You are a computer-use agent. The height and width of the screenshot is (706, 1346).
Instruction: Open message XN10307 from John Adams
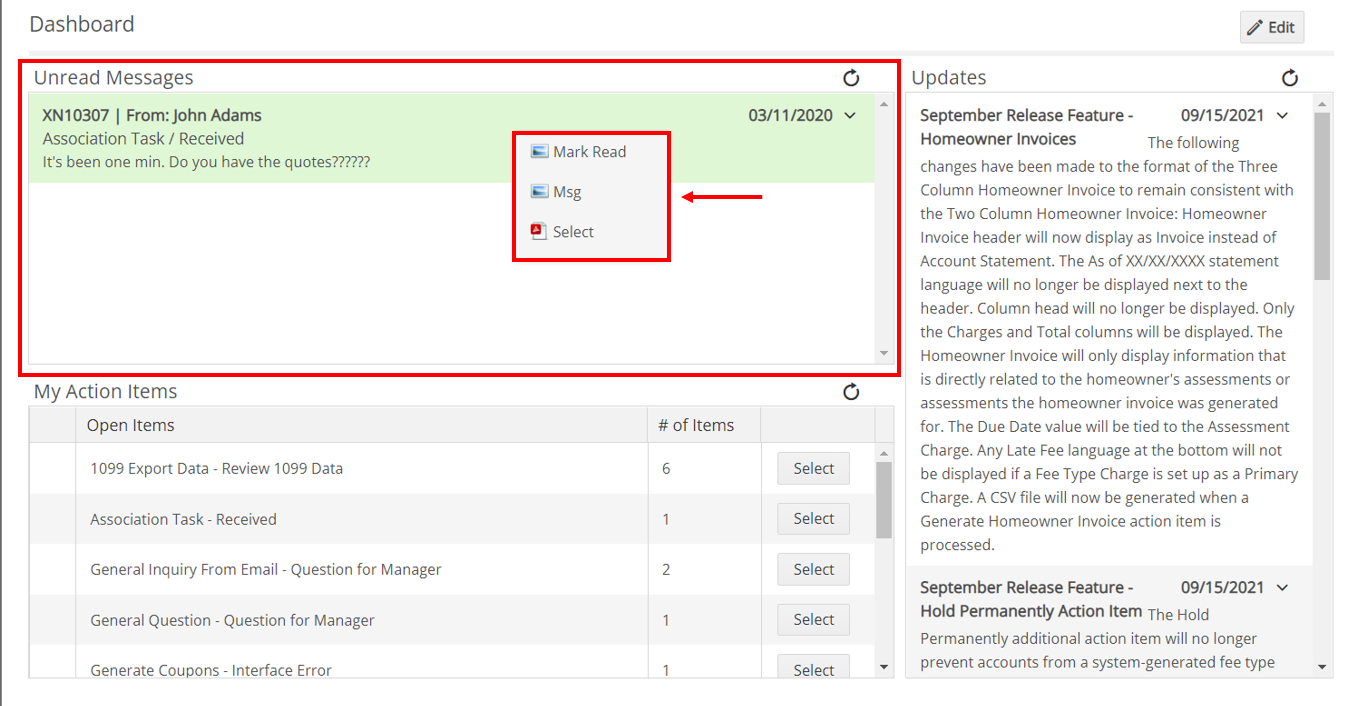coord(152,116)
